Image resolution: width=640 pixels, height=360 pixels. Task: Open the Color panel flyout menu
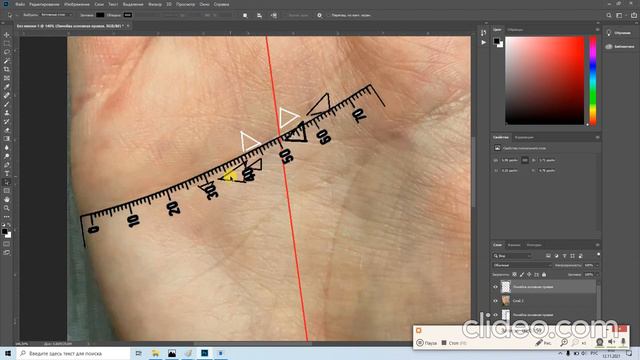598,30
